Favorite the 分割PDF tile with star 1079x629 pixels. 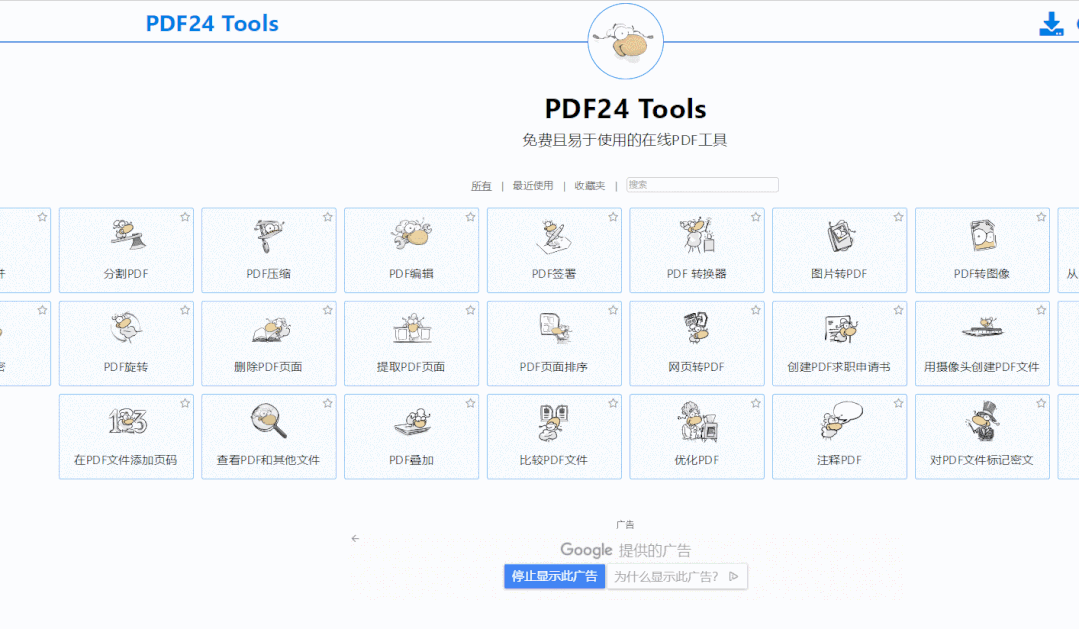[x=185, y=217]
